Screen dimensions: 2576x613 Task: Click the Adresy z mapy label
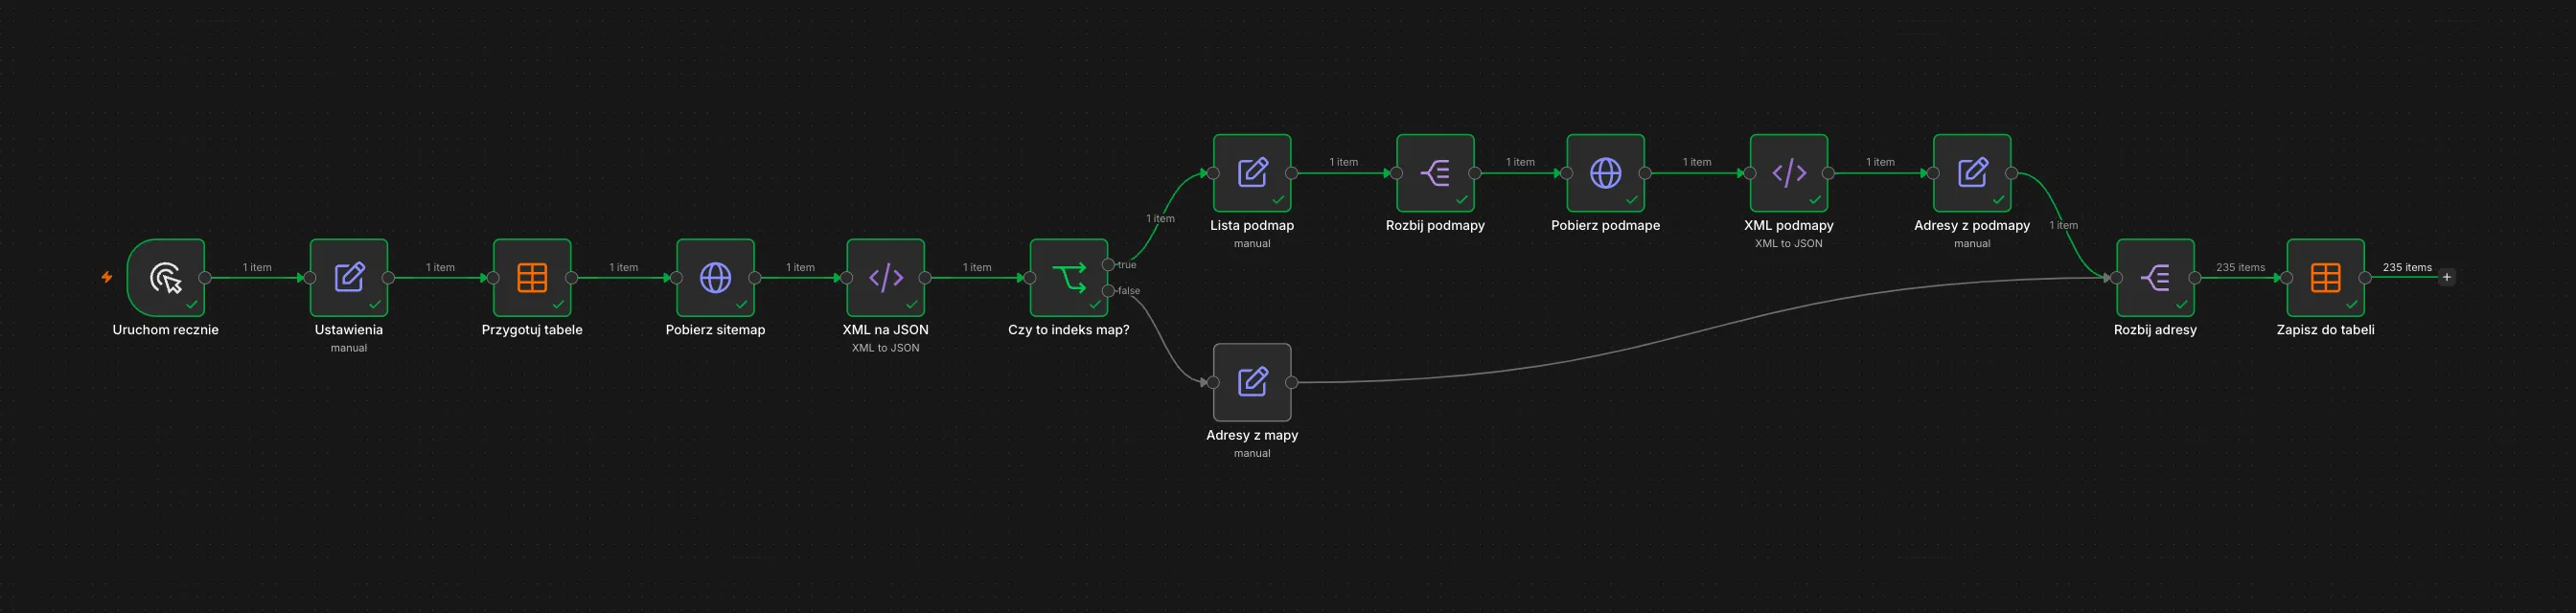click(1252, 435)
